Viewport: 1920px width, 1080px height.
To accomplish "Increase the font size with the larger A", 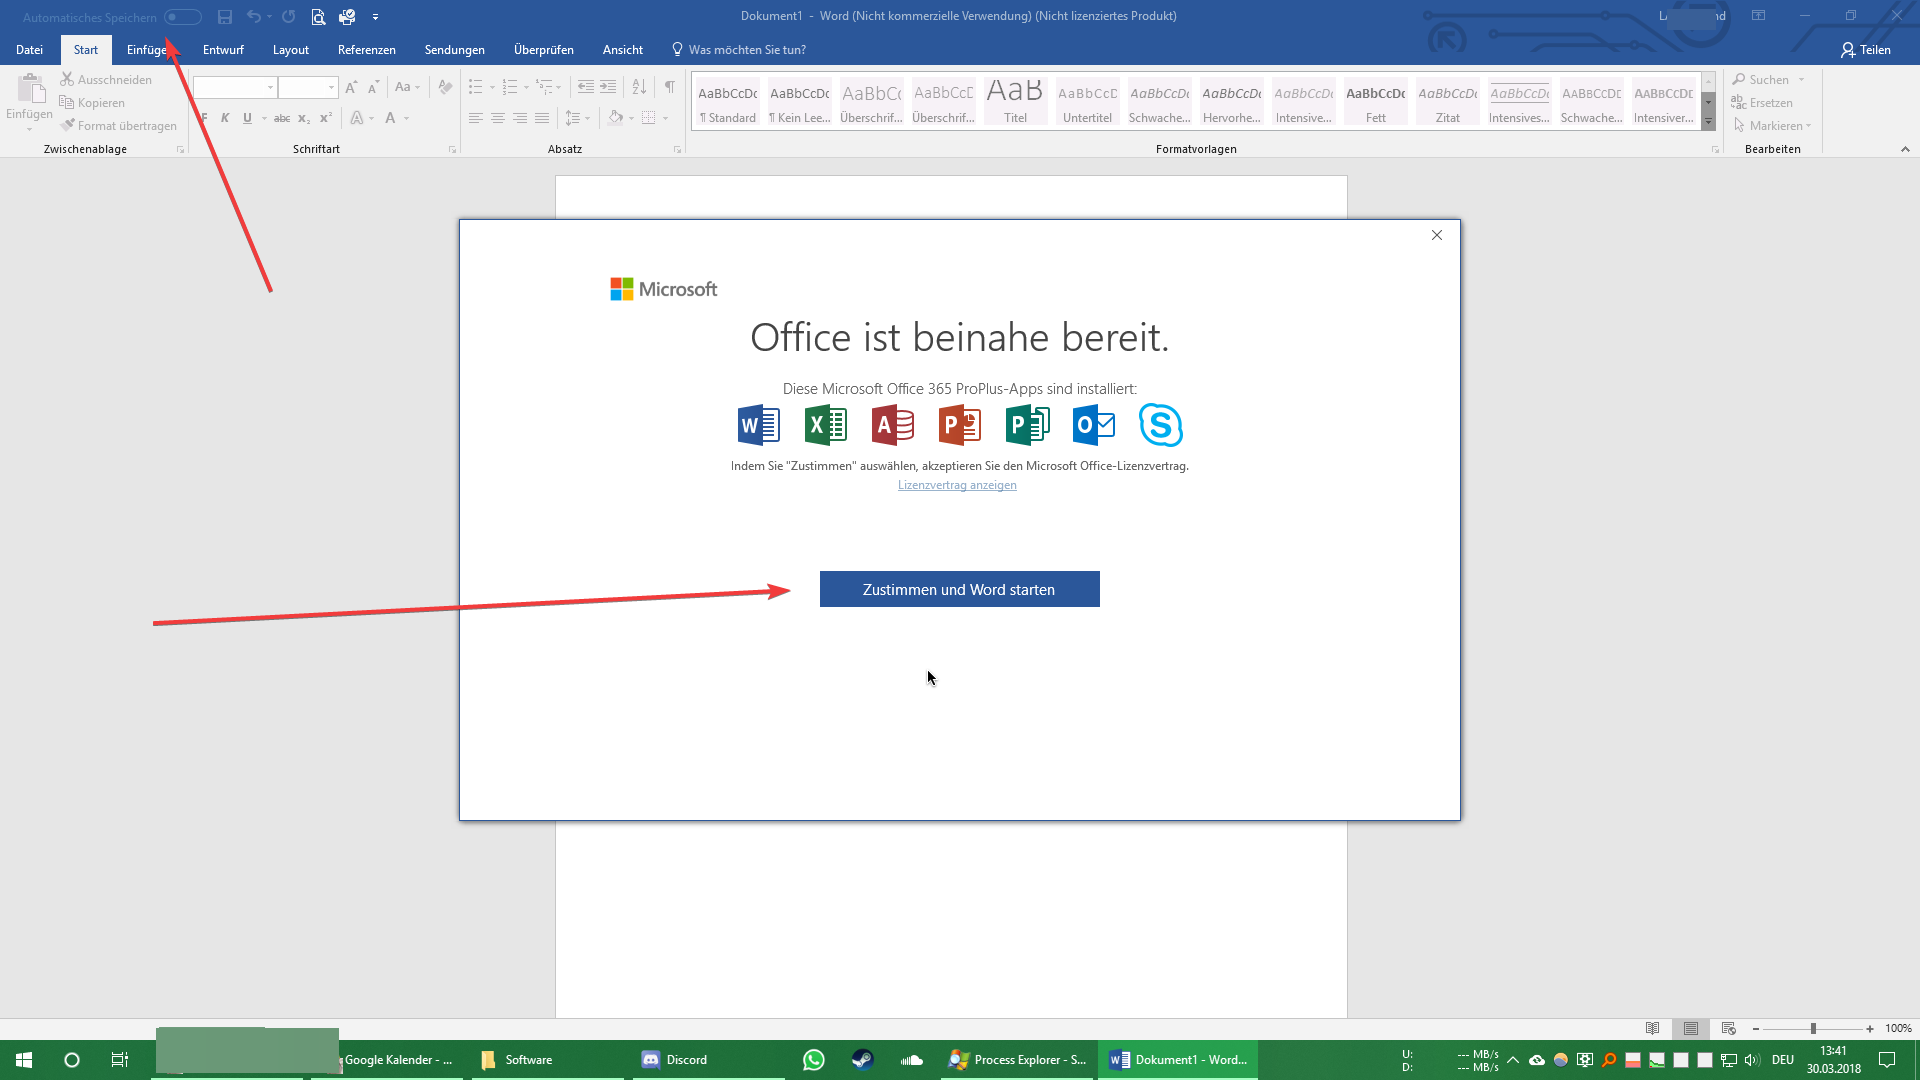I will pos(351,87).
